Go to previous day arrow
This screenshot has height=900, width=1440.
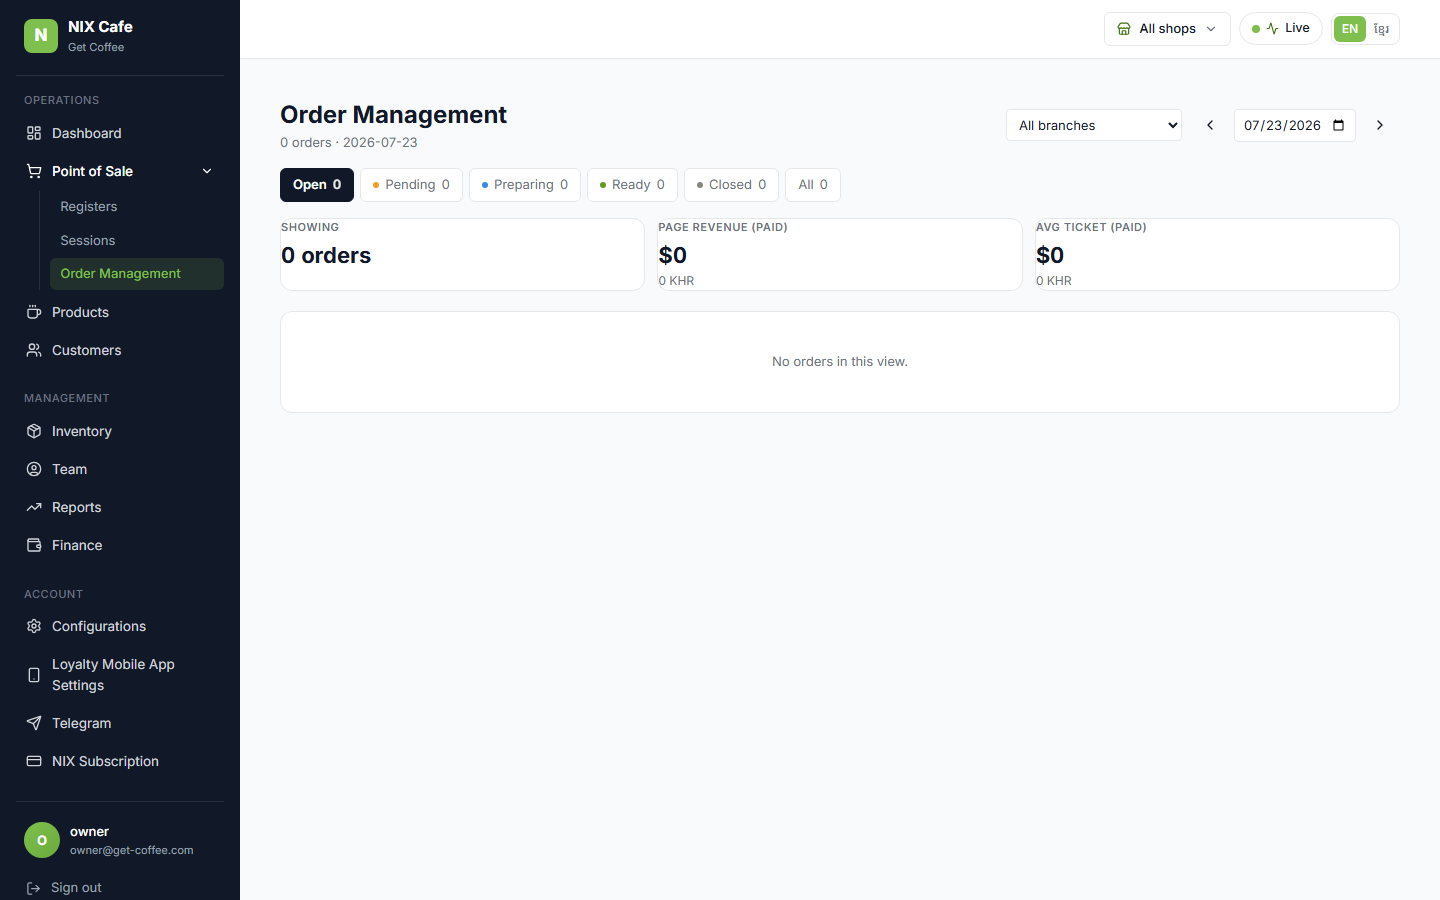[x=1210, y=125]
